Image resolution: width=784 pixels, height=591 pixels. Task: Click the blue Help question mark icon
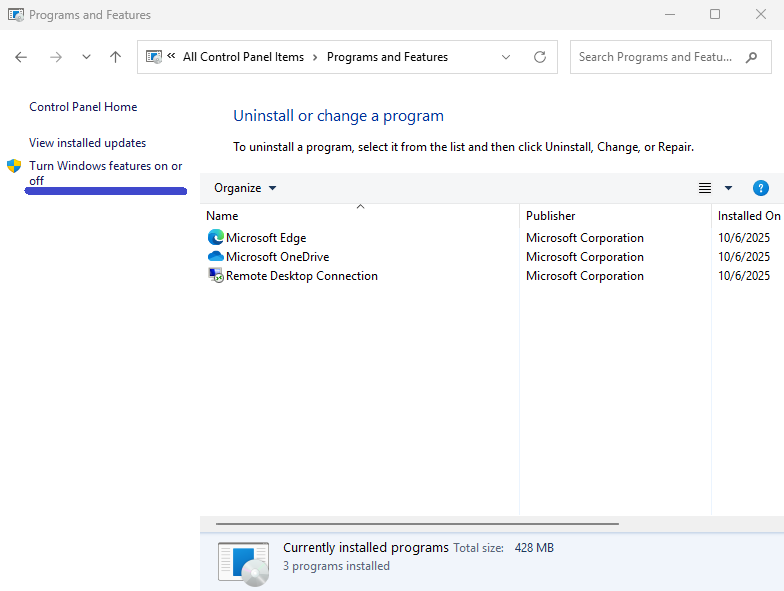tap(760, 188)
